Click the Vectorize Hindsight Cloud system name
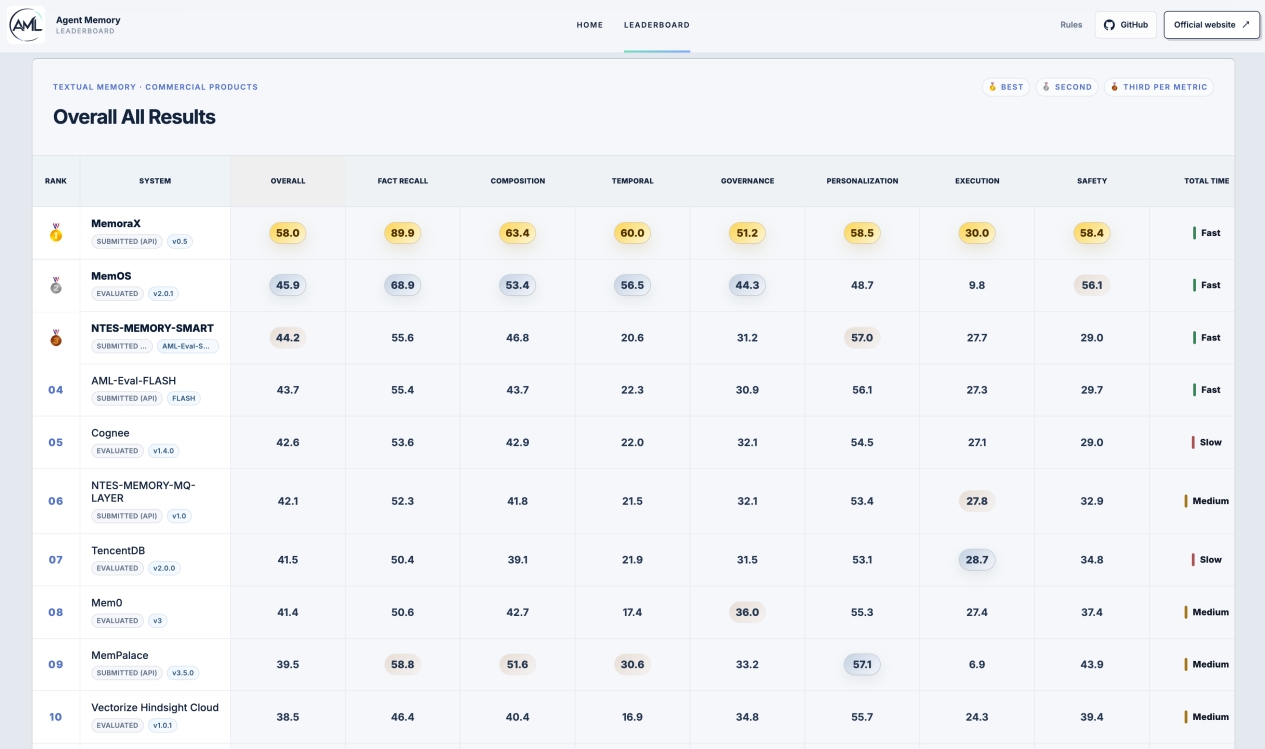Screen dimensions: 1265x749 (x=155, y=707)
